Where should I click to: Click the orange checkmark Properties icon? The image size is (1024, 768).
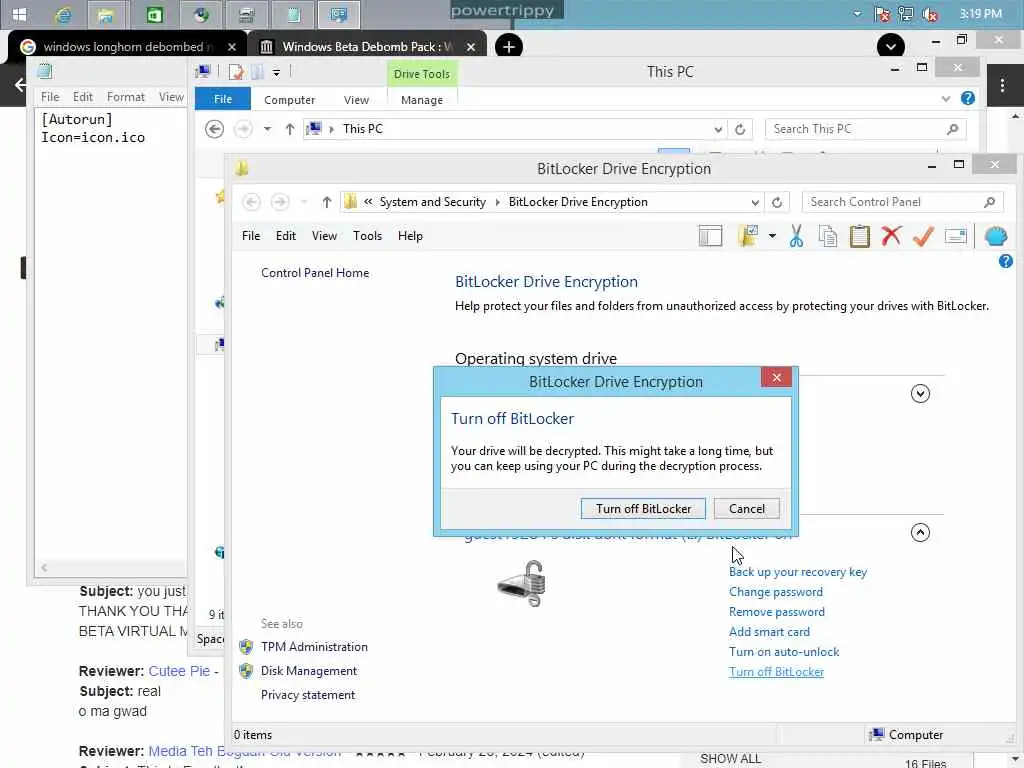click(x=923, y=236)
